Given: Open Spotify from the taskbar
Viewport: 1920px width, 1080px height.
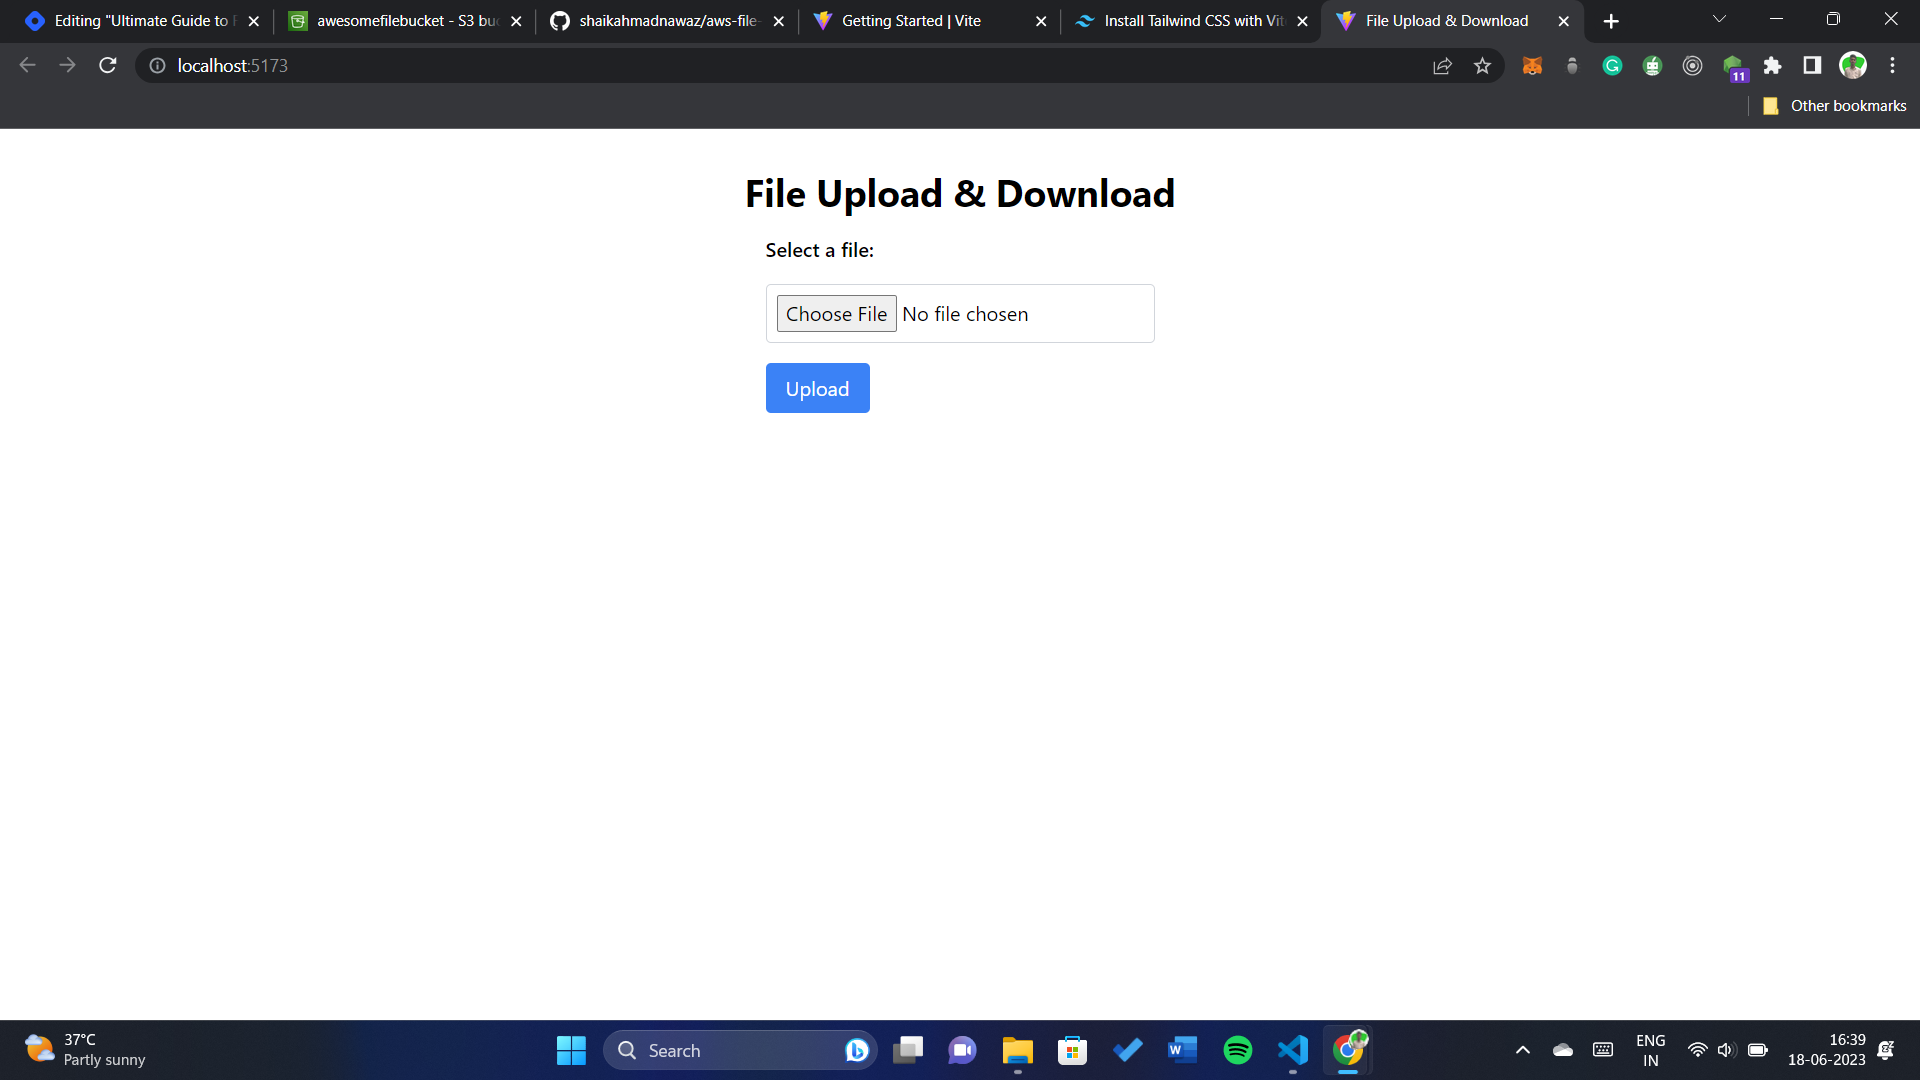Looking at the screenshot, I should coord(1237,1050).
